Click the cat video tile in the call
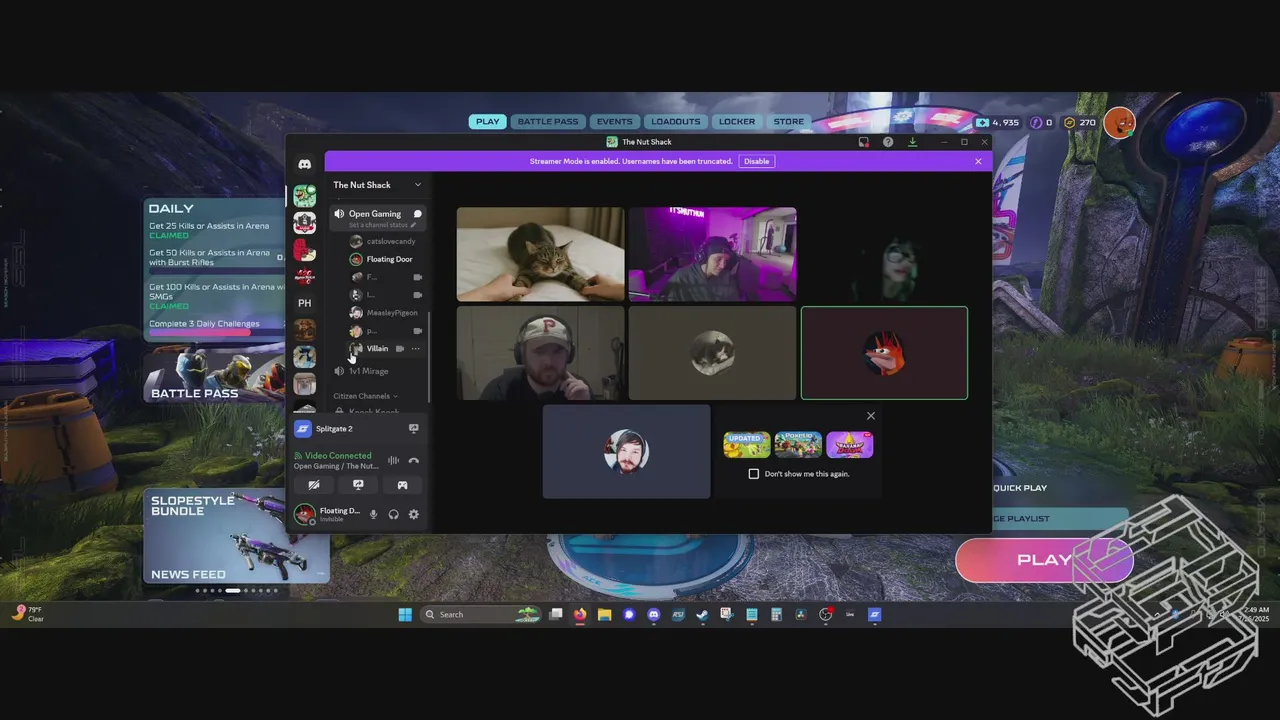The image size is (1280, 720). tap(540, 254)
